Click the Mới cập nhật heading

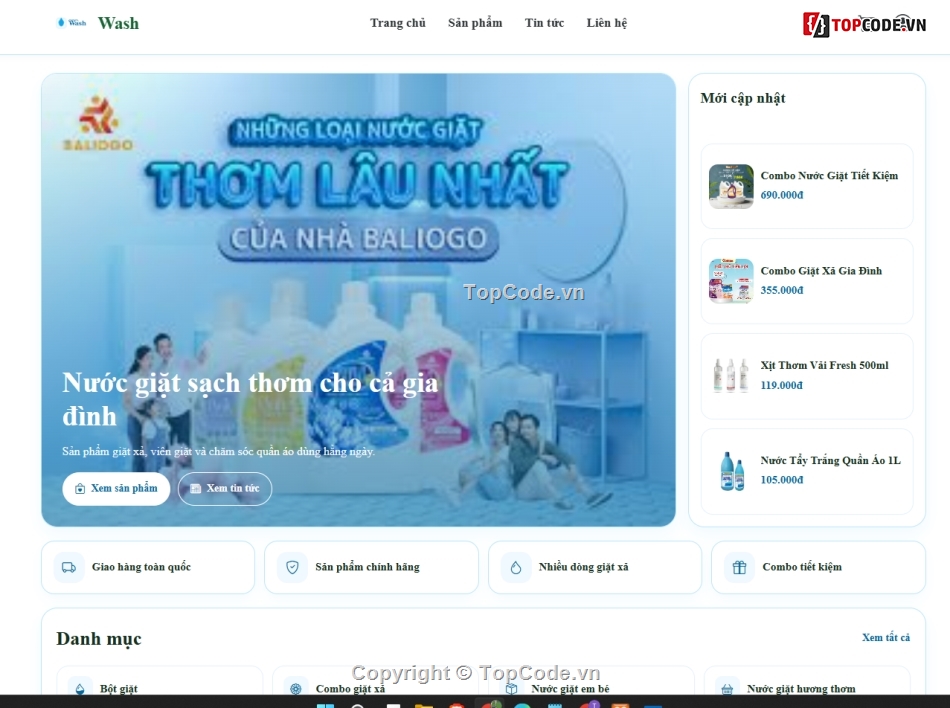743,98
